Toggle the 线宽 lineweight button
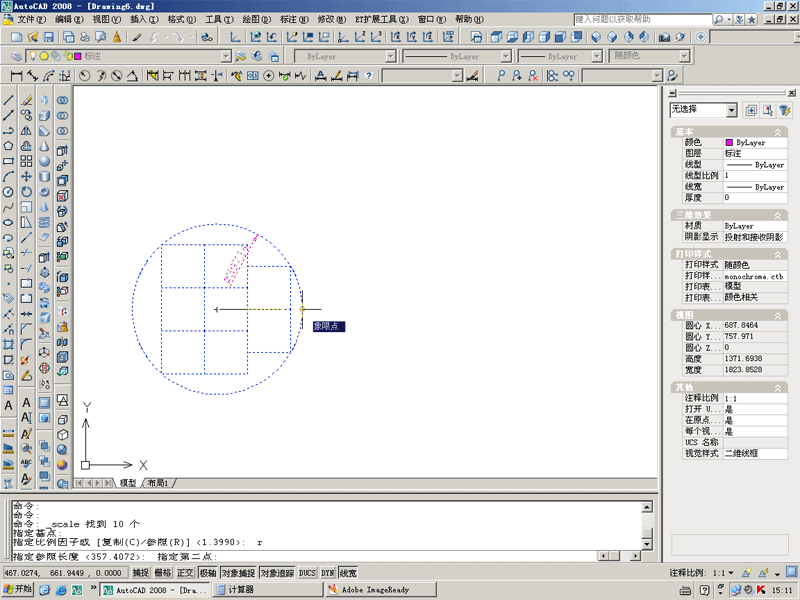The height and width of the screenshot is (600, 800). coord(348,573)
